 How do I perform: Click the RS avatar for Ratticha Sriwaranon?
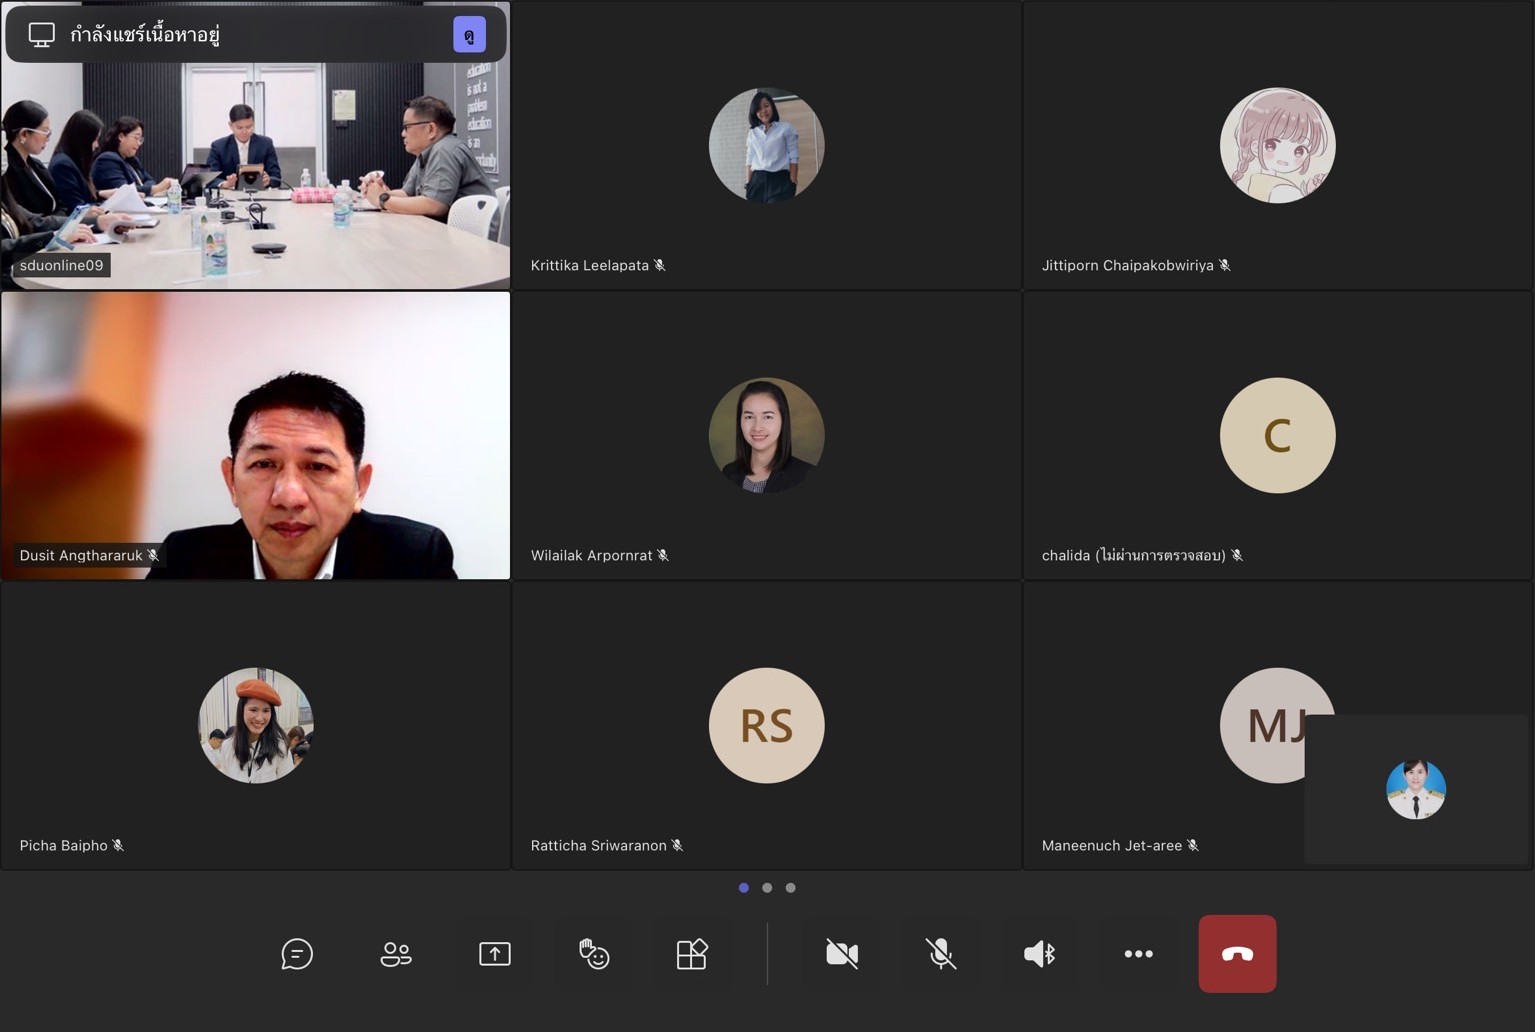click(767, 726)
